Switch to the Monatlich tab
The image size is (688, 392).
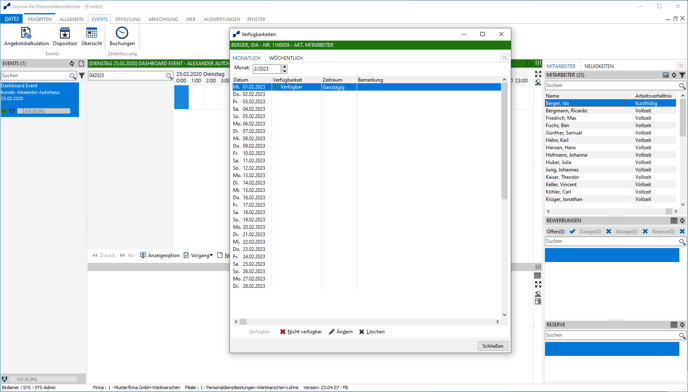(x=246, y=58)
